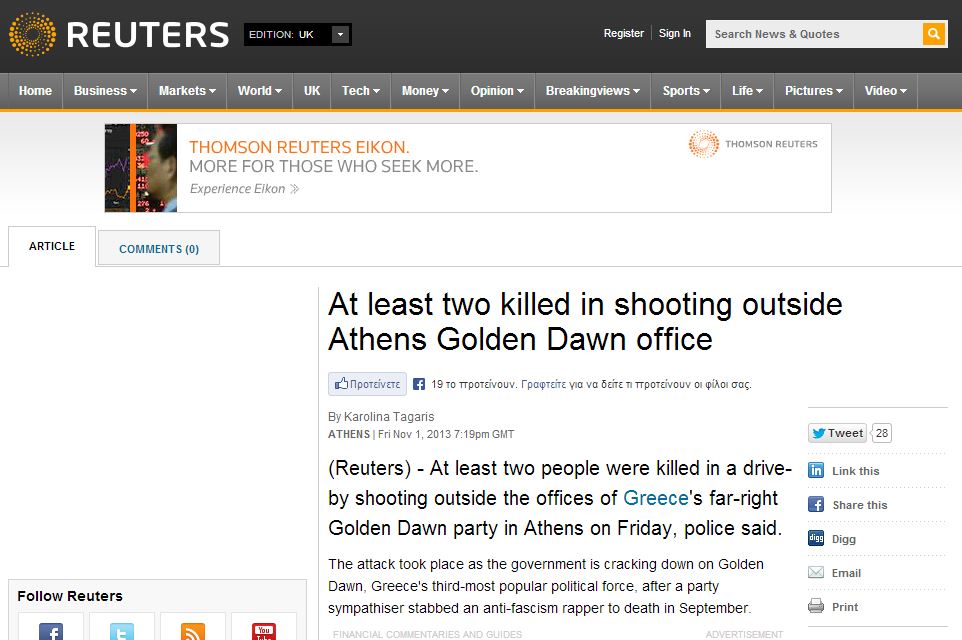Click the Facebook Share this icon

816,505
